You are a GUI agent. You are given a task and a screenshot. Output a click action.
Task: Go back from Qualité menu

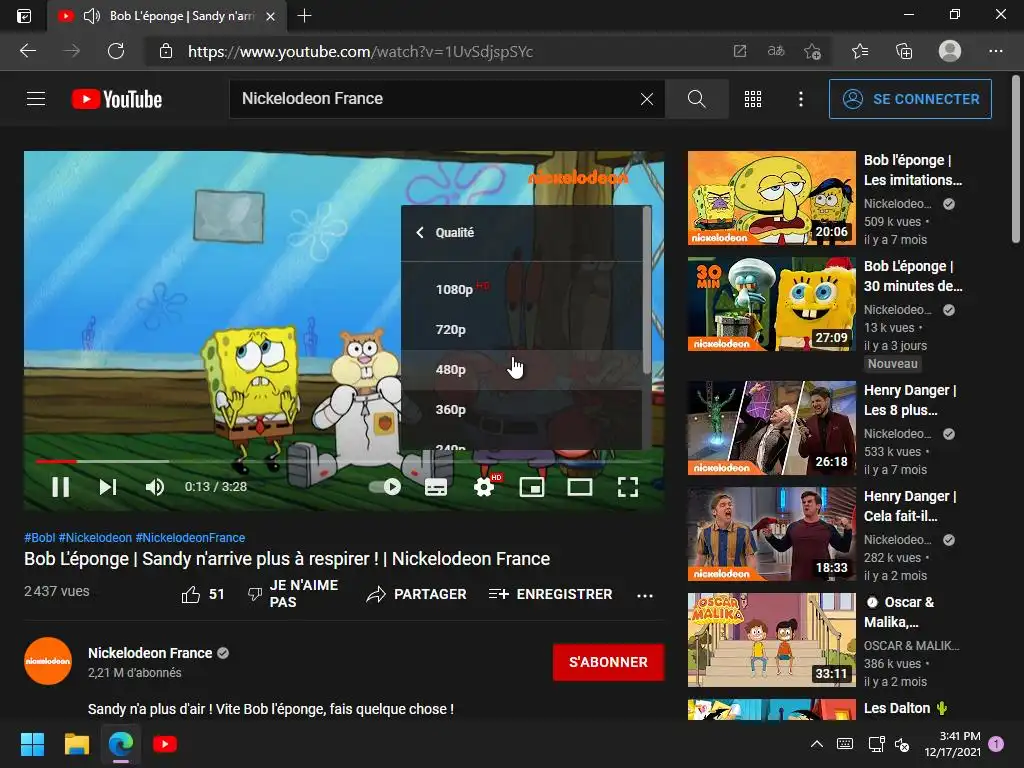pos(421,232)
